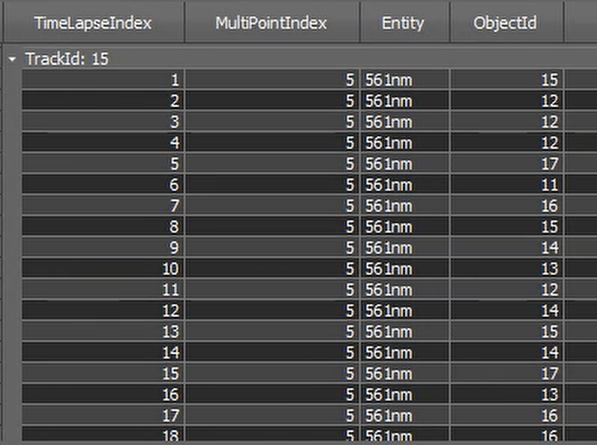Click 561nm Entity in TimeLapseIndex 13 row
The width and height of the screenshot is (597, 445).
coord(405,331)
